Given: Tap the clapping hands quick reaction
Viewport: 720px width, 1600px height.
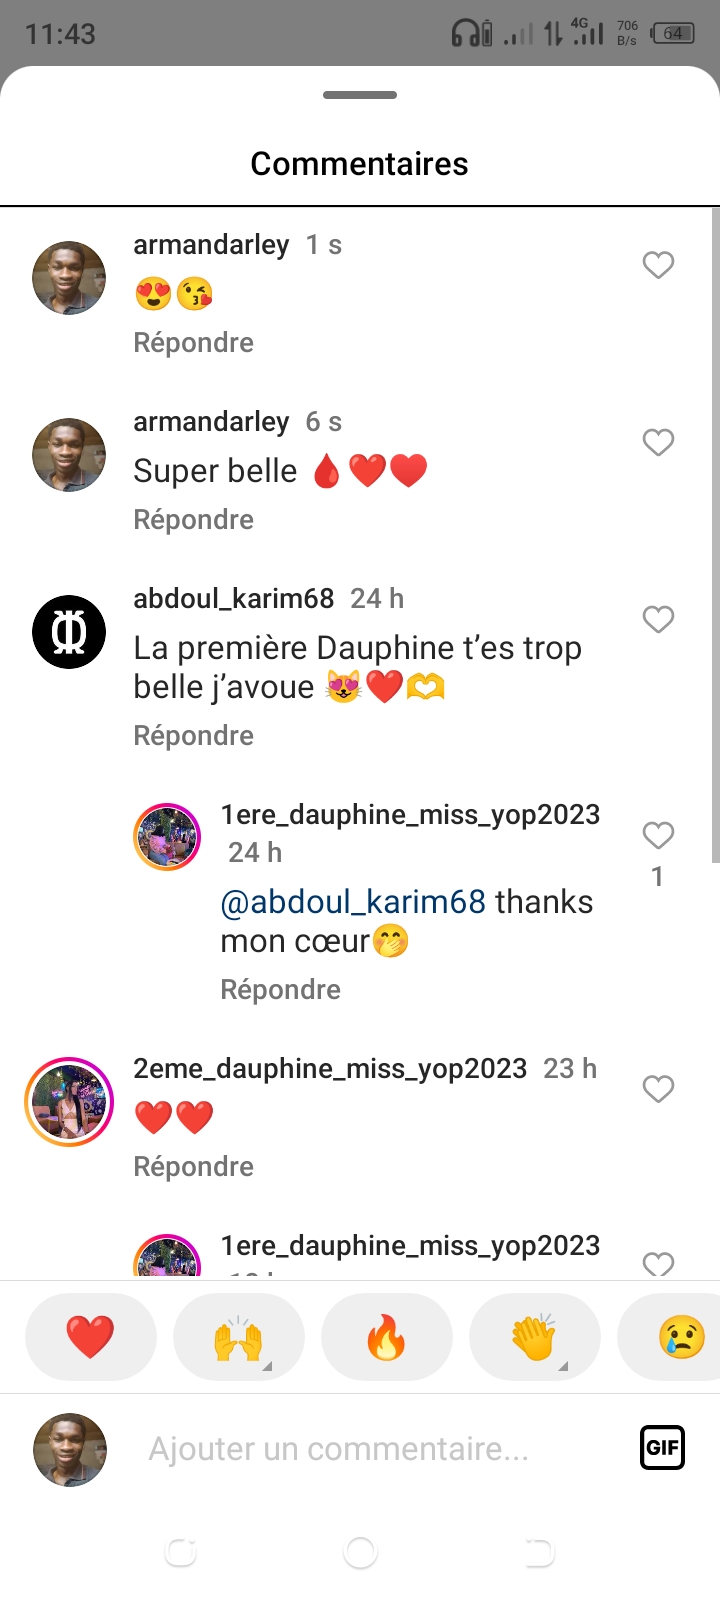Looking at the screenshot, I should point(534,1337).
